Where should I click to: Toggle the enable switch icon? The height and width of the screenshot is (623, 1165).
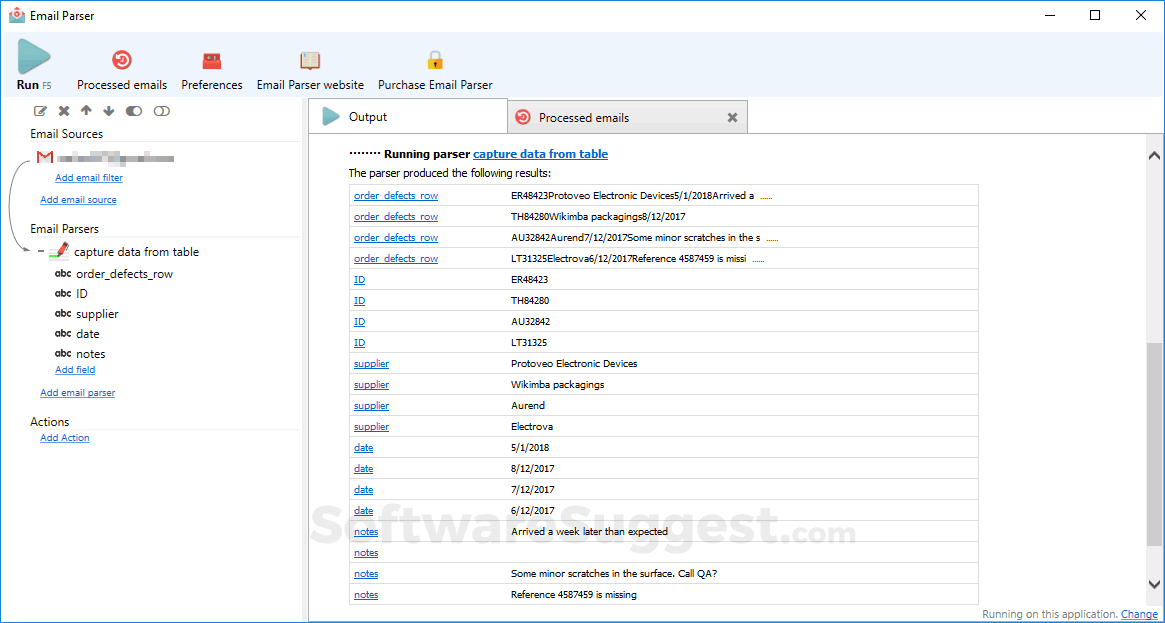134,111
